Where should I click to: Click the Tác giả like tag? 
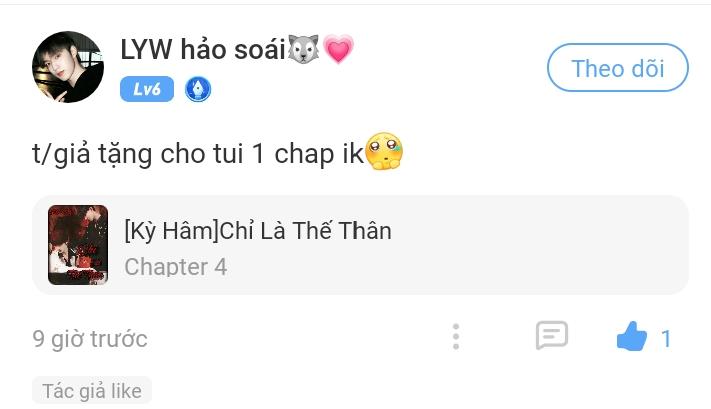[x=92, y=390]
